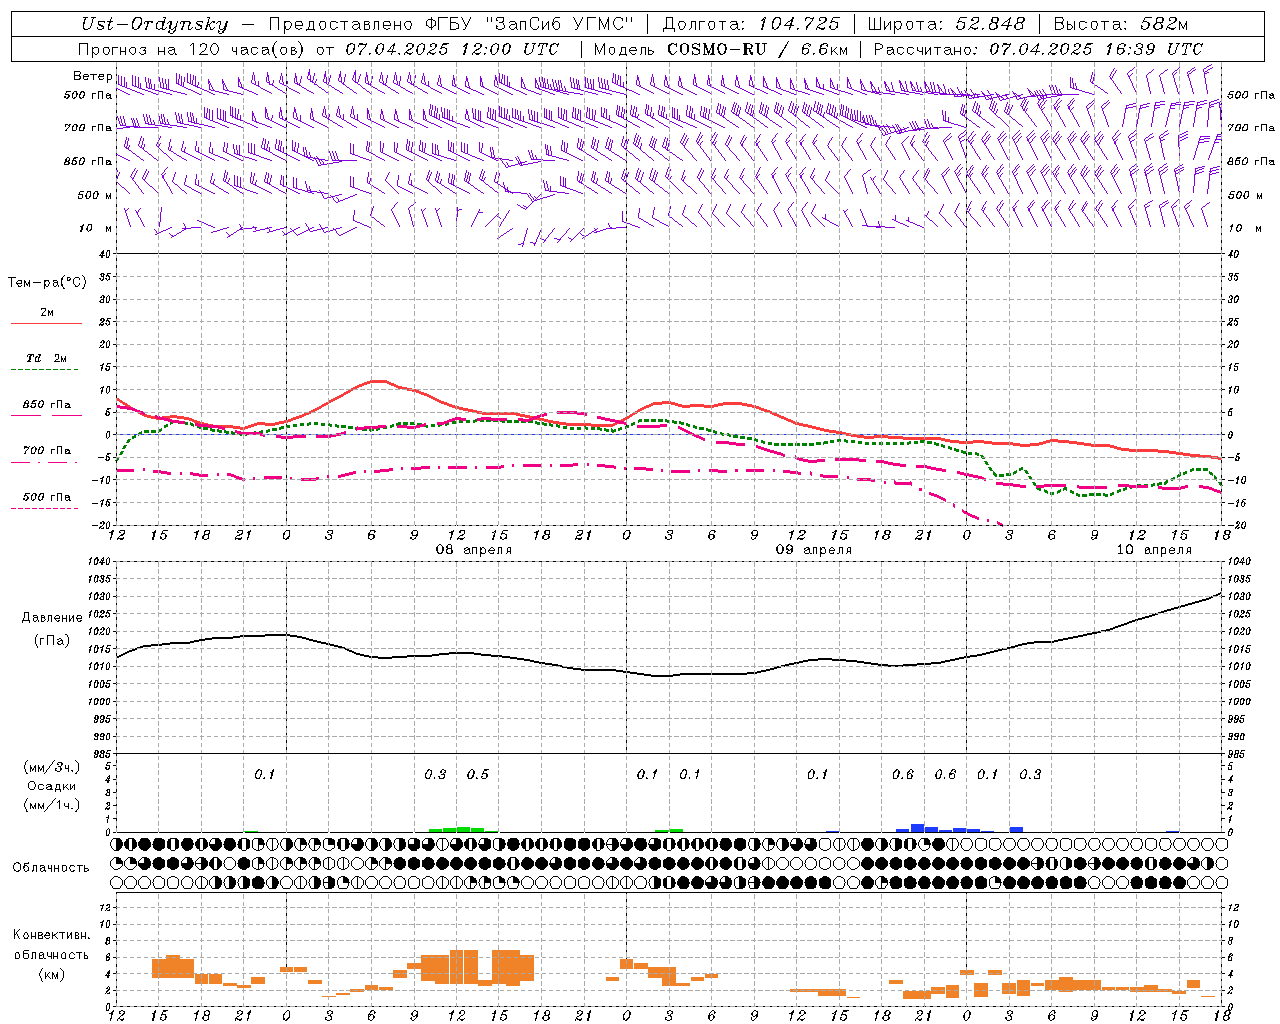
Task: Click the station name Ust-Ordynsky in header
Action: 154,24
